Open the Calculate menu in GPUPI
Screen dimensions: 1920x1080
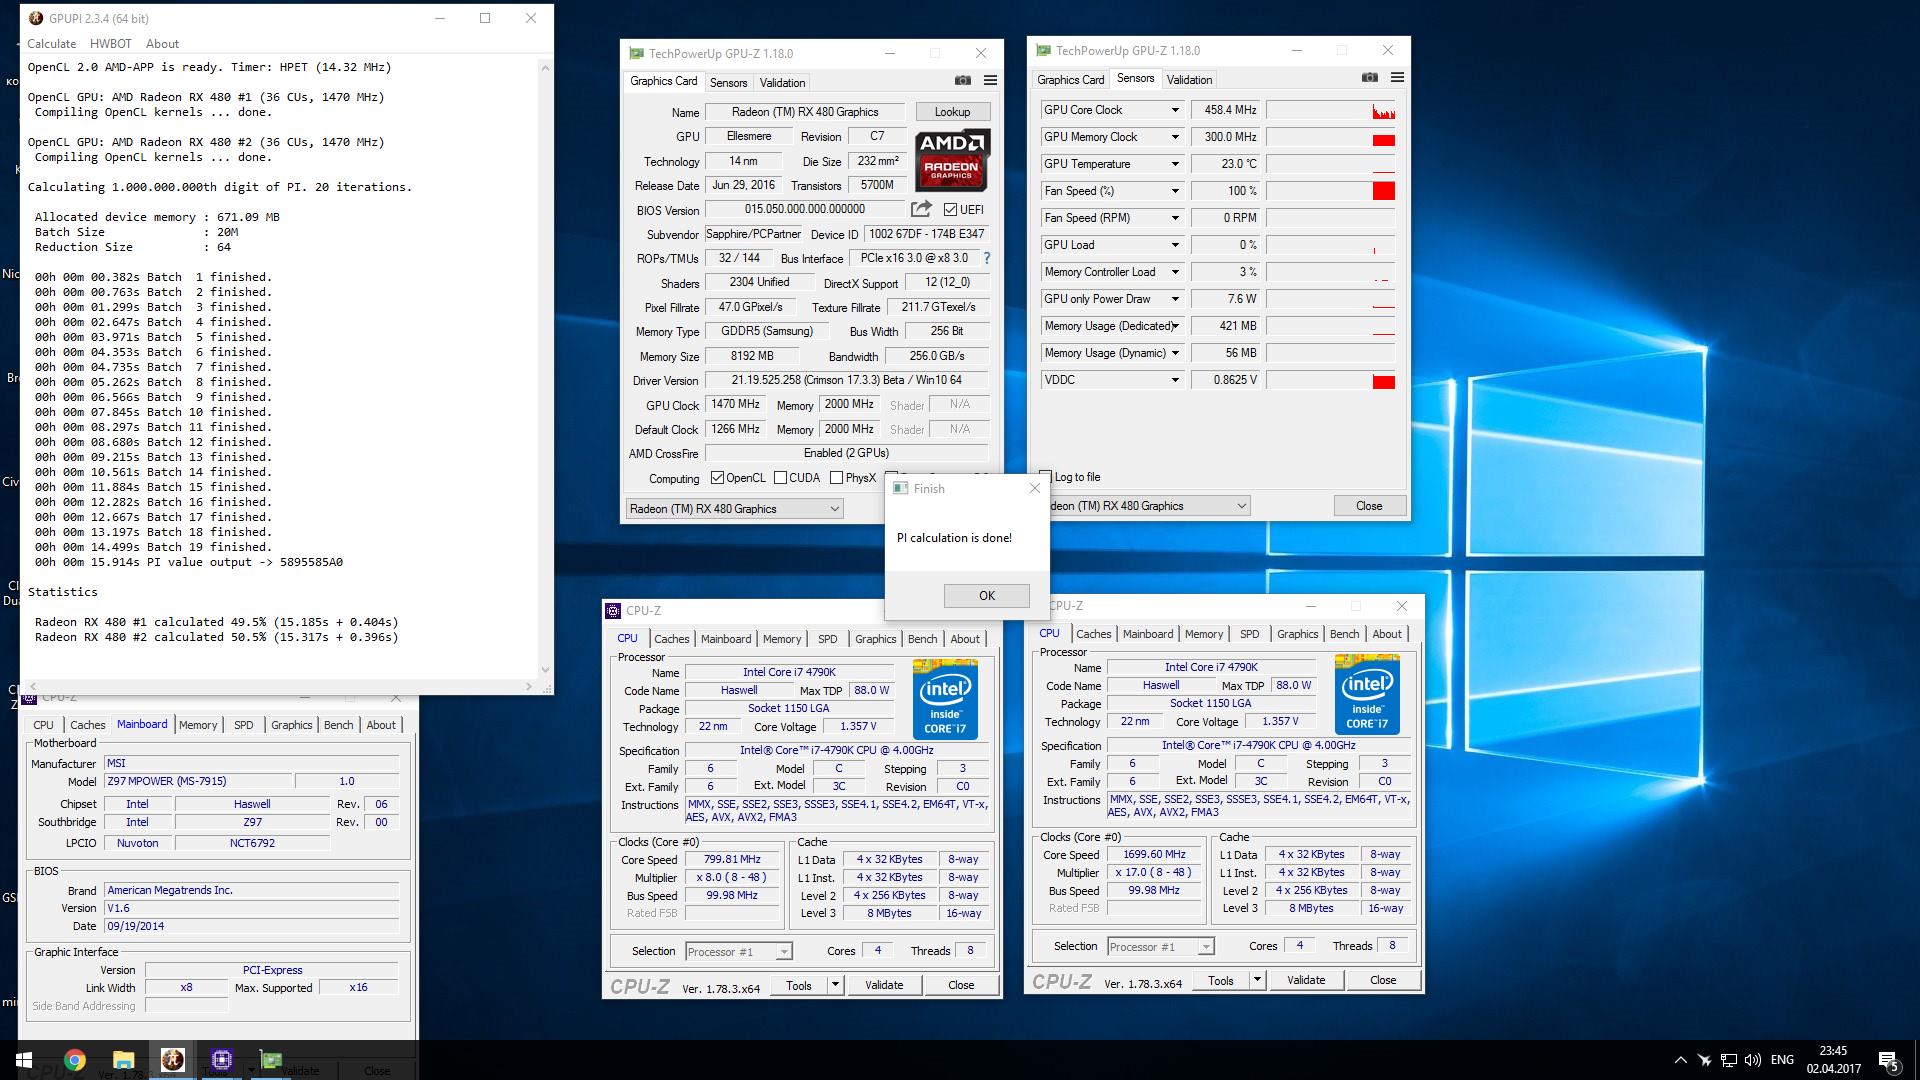(x=52, y=44)
